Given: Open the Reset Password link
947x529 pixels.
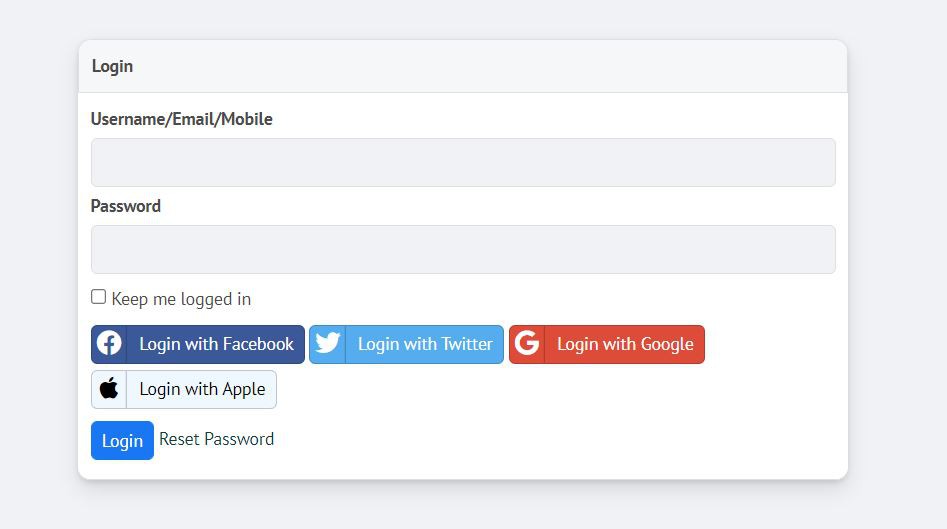Looking at the screenshot, I should tap(216, 439).
